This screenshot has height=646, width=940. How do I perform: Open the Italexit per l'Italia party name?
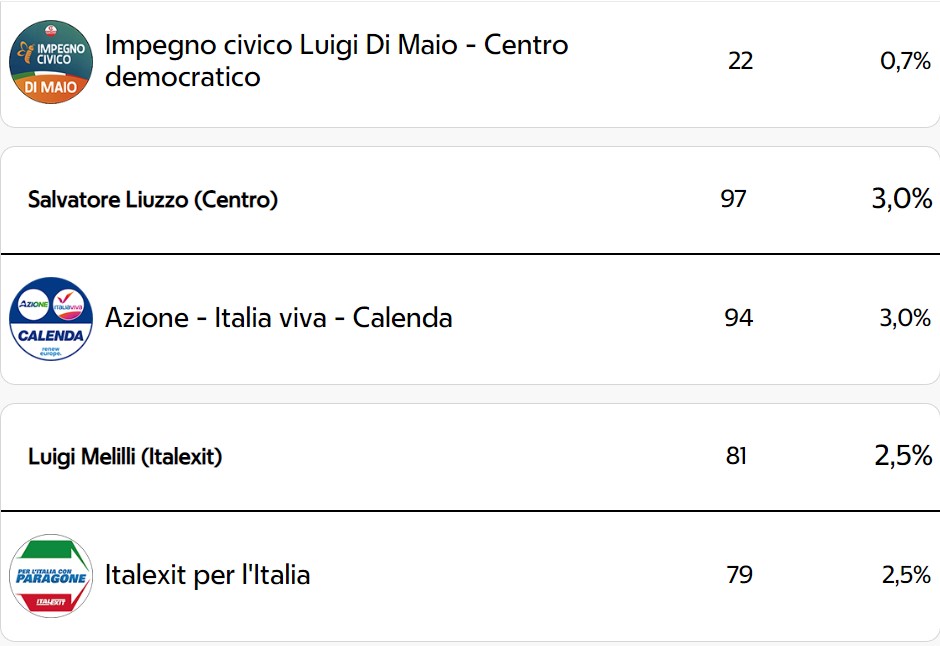click(x=207, y=575)
